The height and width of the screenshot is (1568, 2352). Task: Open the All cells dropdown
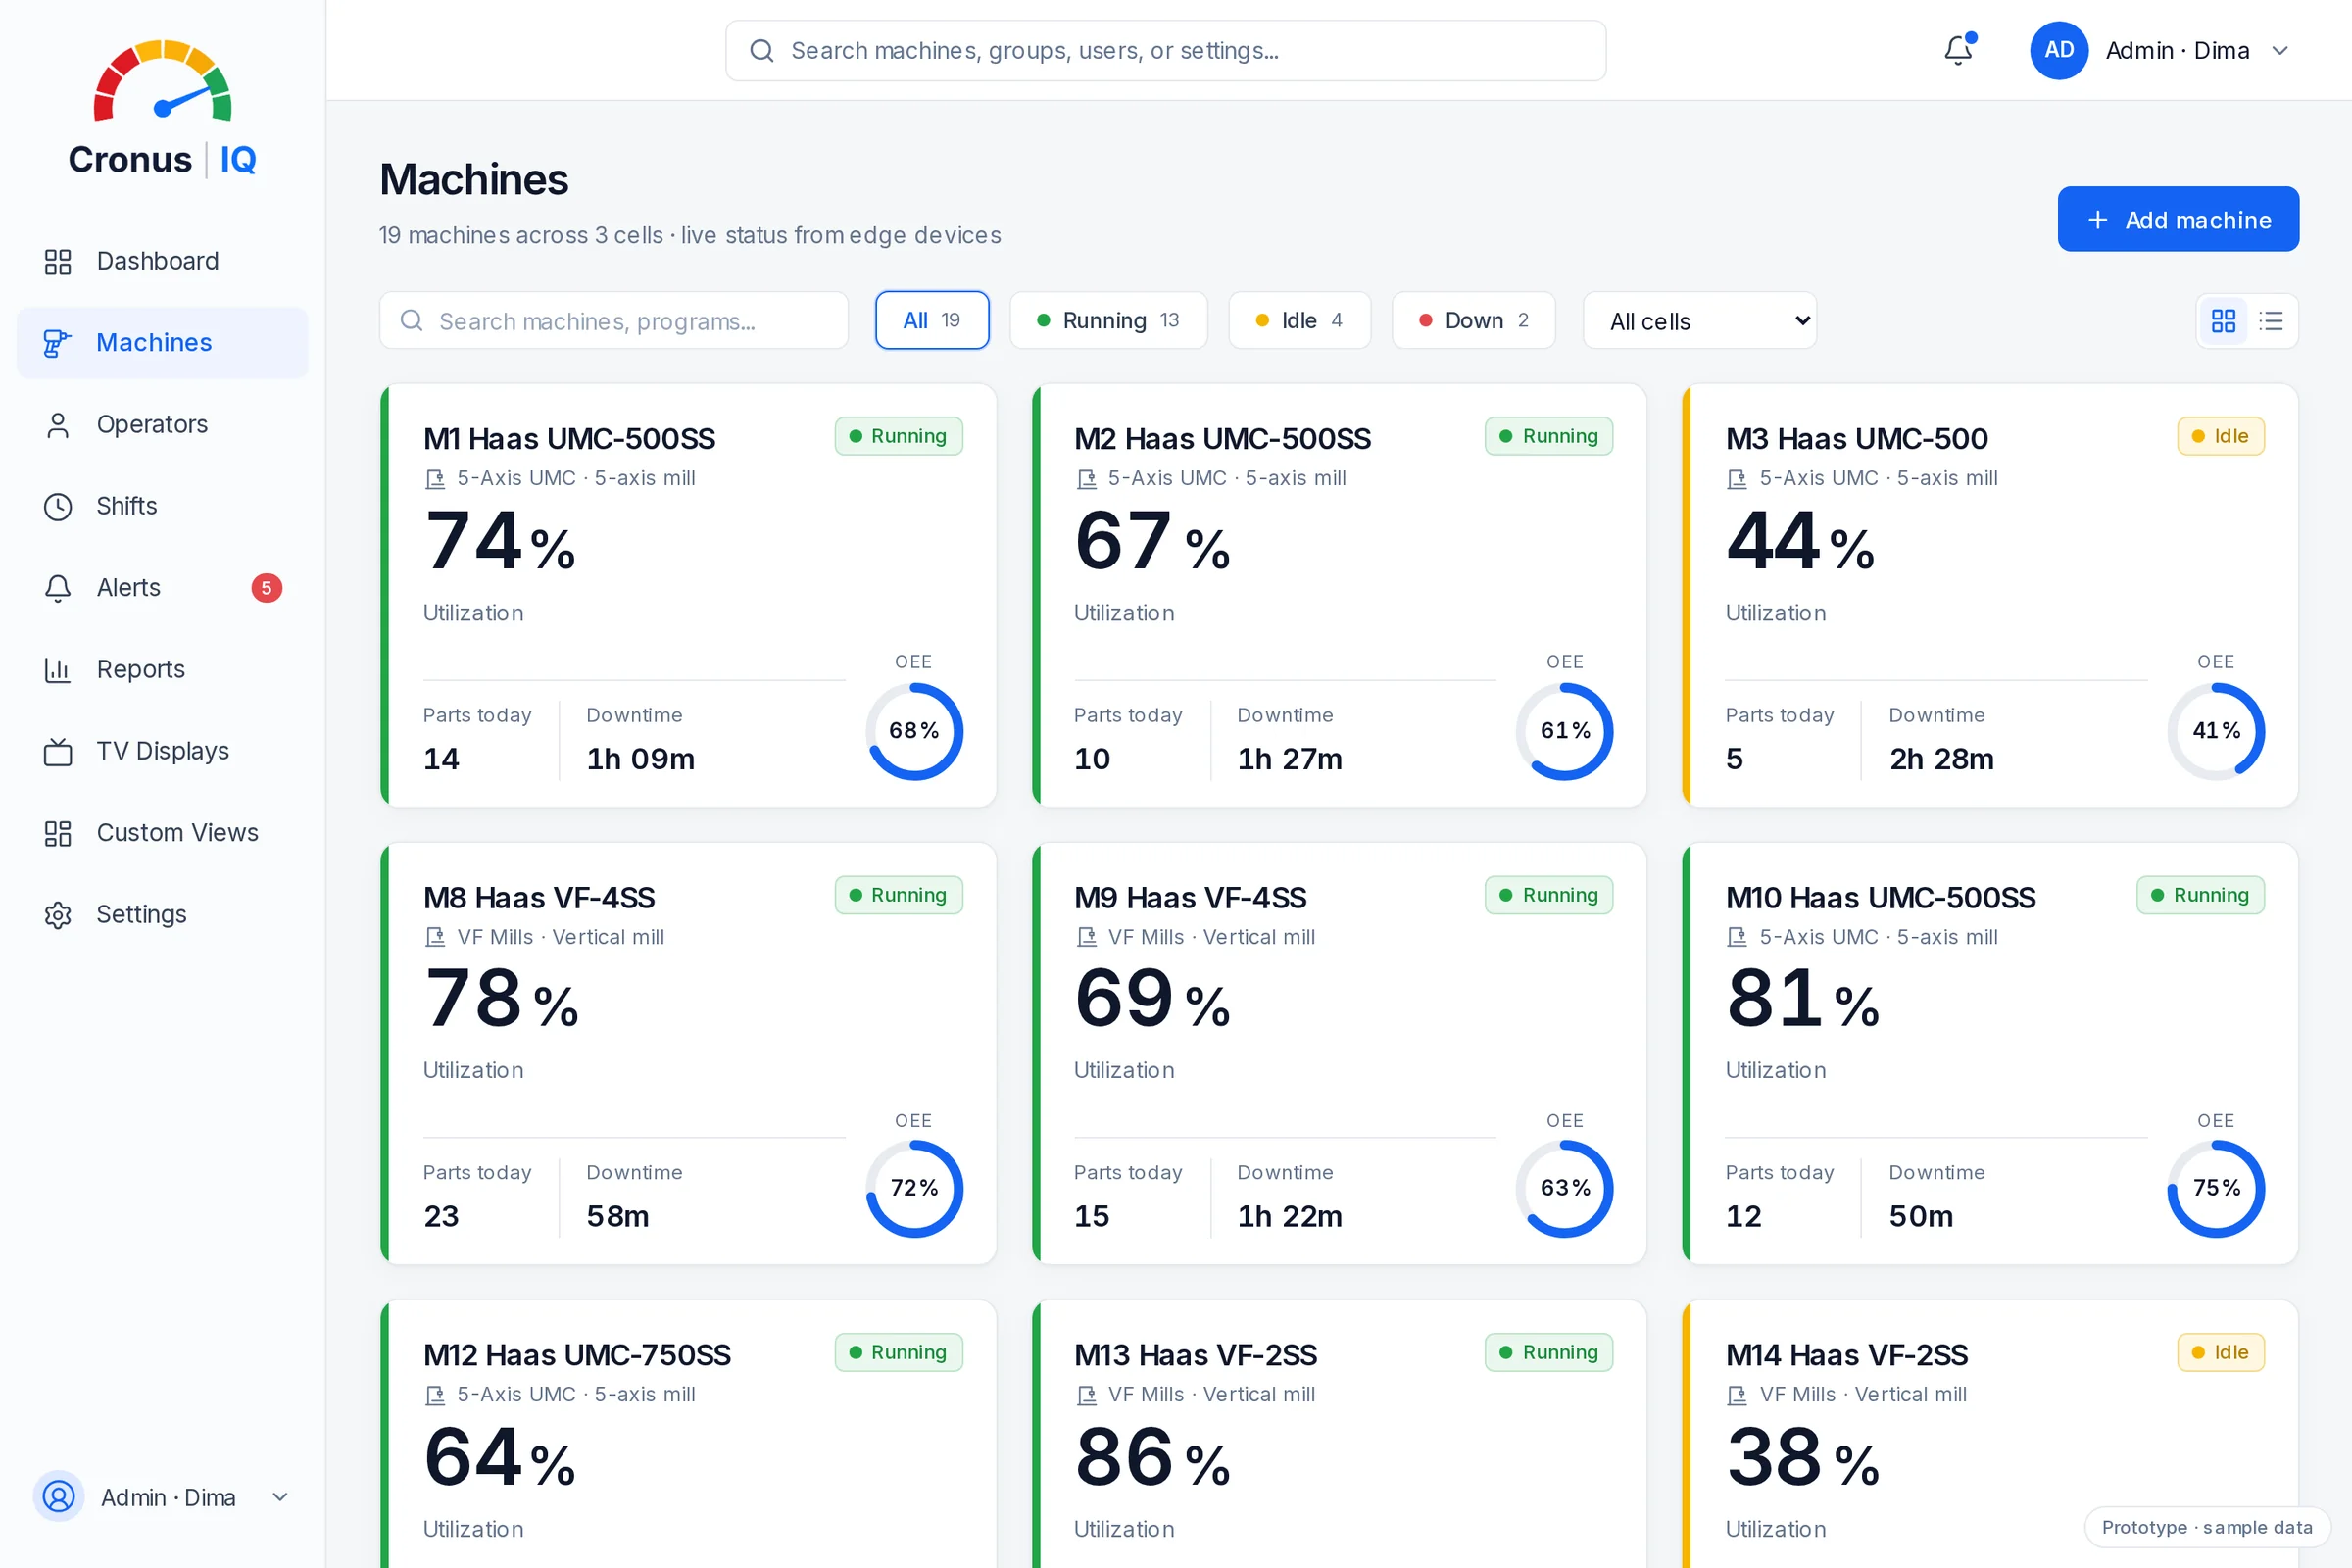[1699, 321]
